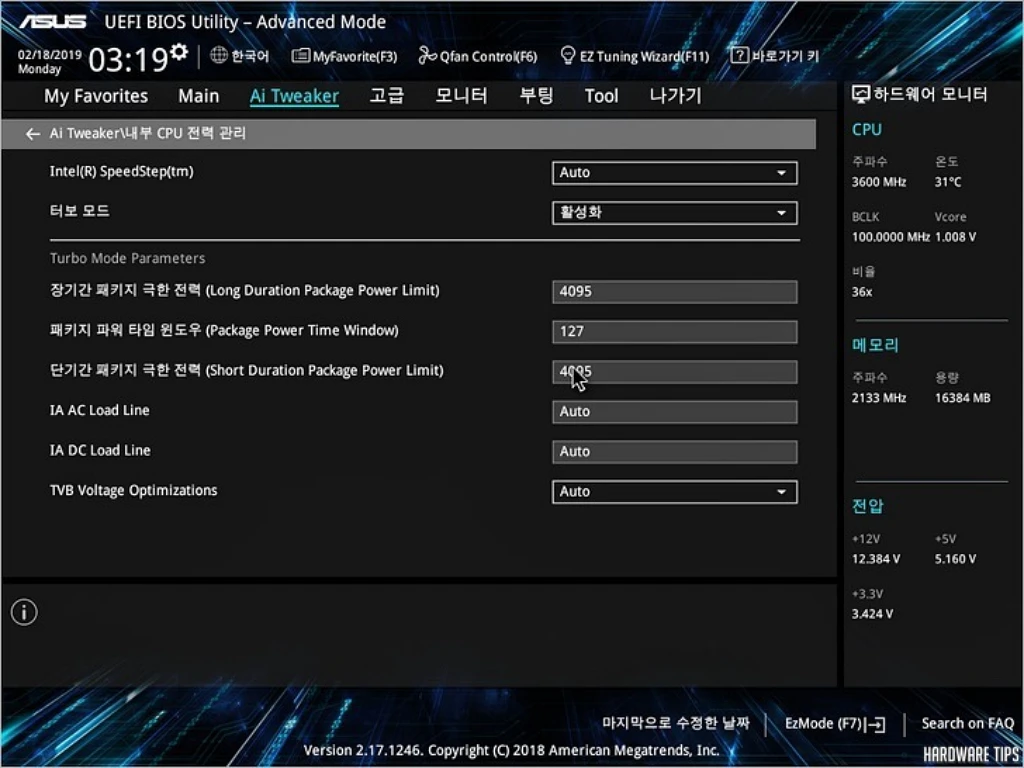Click the 3.424 V voltage reading
1024x768 pixels.
tap(872, 615)
